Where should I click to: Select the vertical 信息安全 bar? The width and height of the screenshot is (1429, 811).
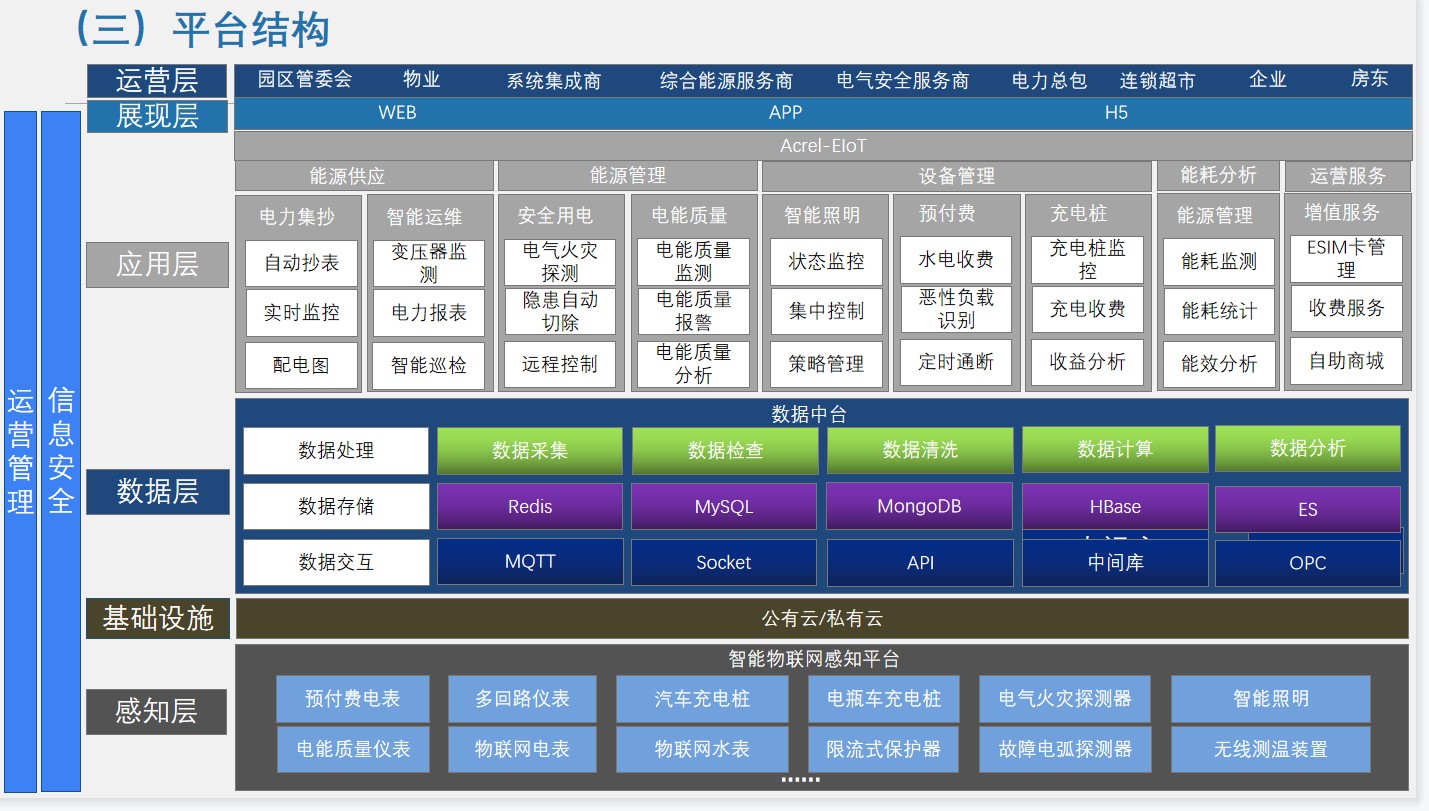coord(61,451)
